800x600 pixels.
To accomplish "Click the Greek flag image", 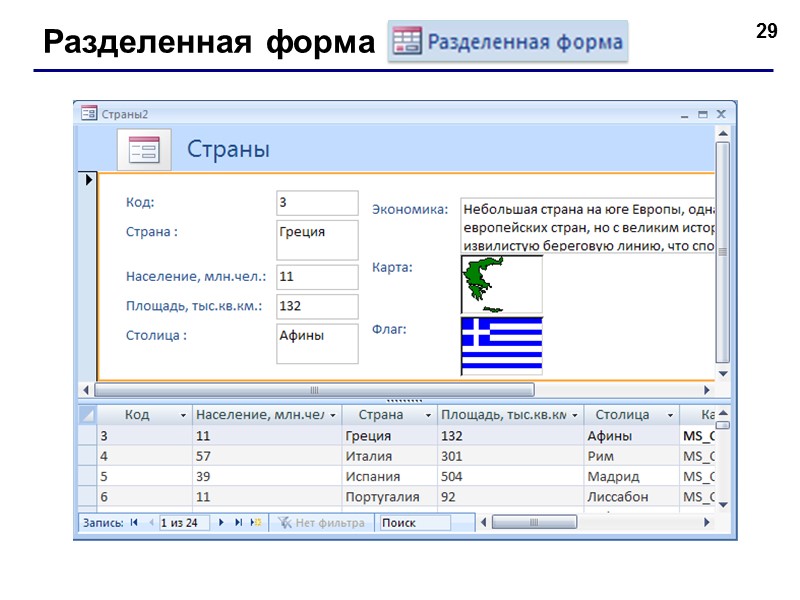I will tap(502, 346).
